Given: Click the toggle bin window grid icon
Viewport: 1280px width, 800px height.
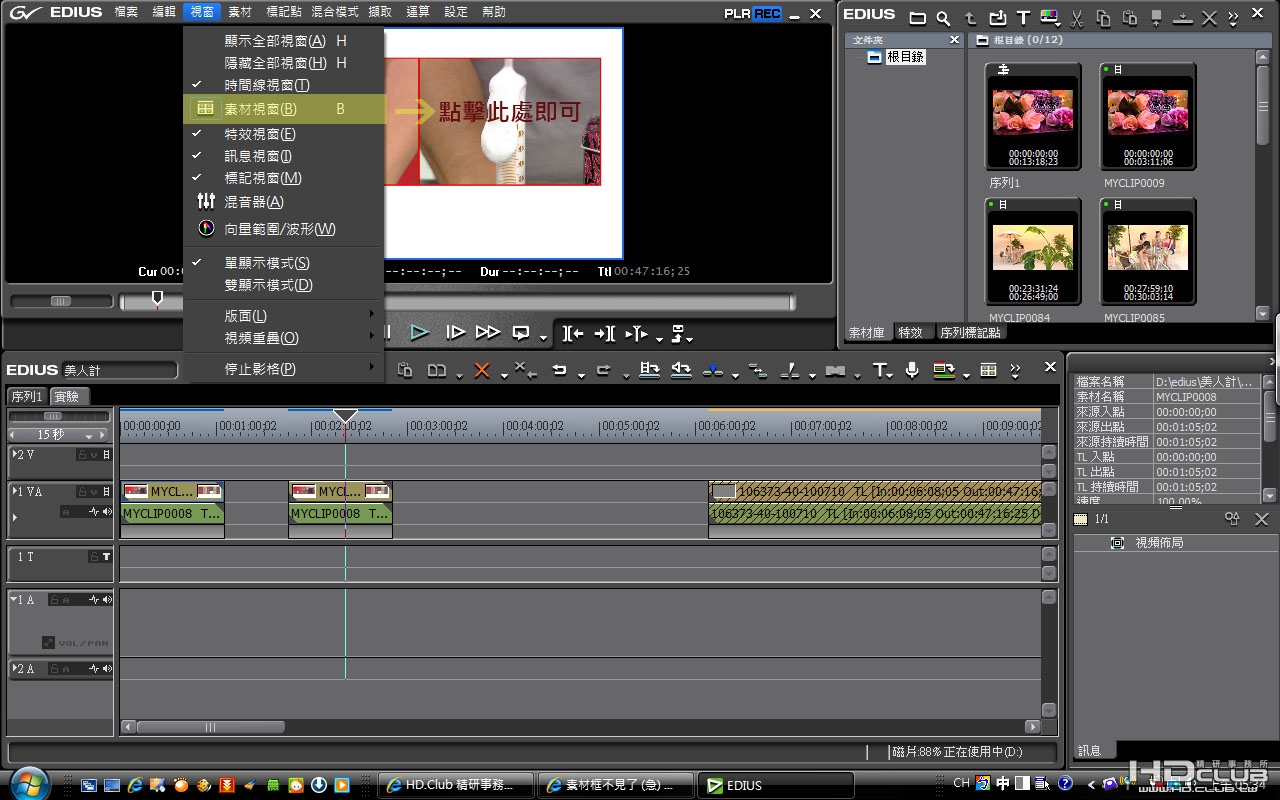Looking at the screenshot, I should [988, 370].
